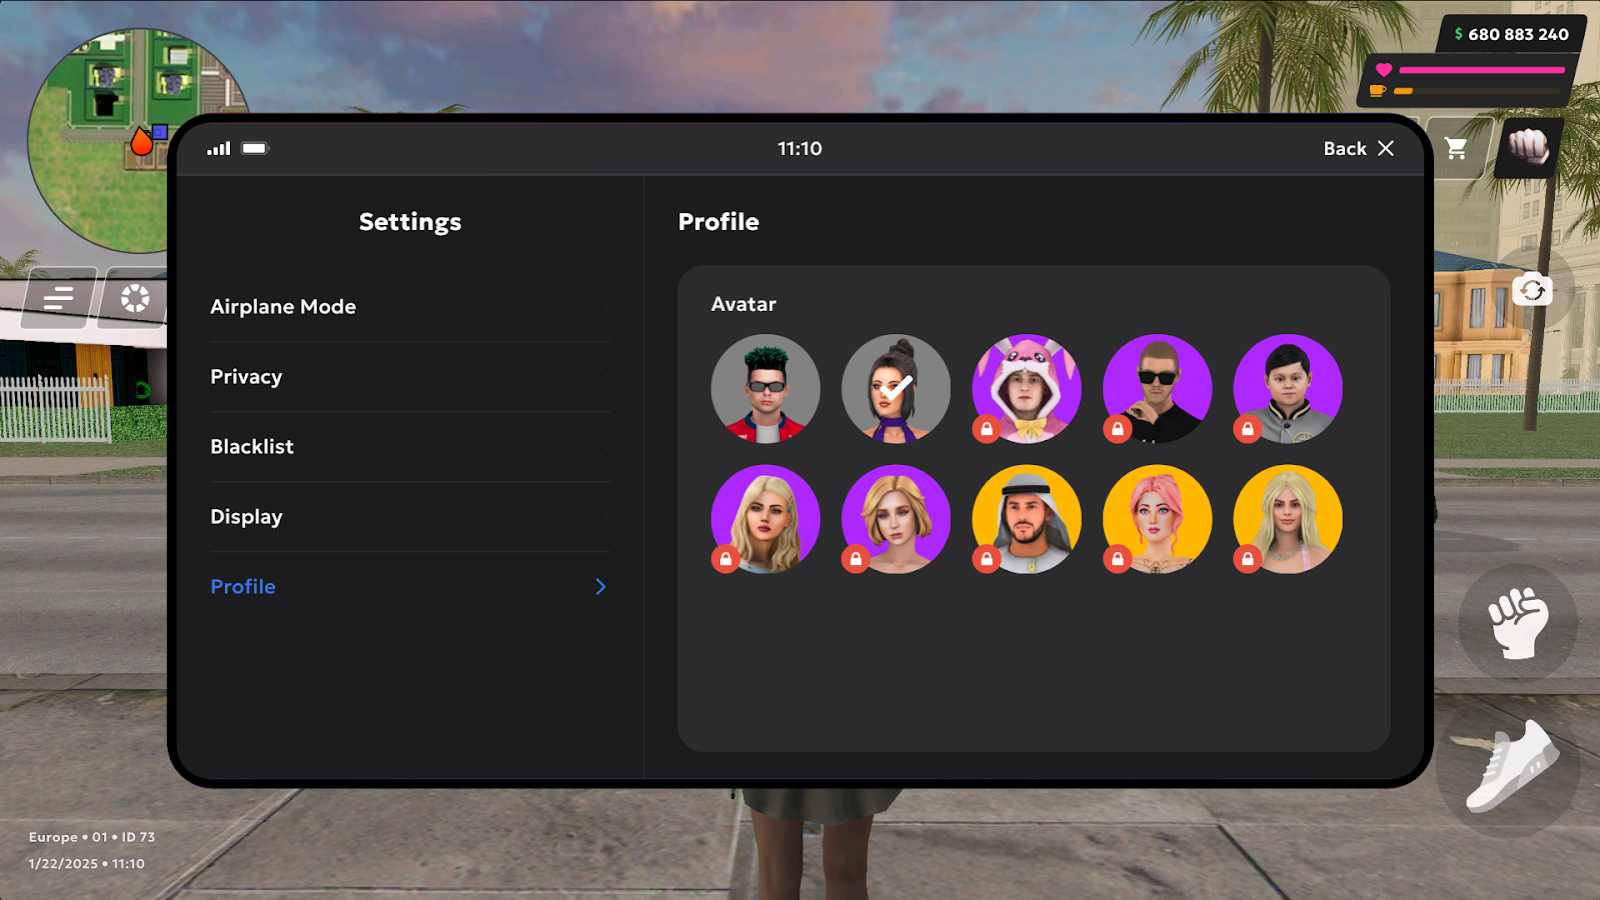Select the green-haired sunglasses avatar
The image size is (1600, 900).
coord(766,389)
